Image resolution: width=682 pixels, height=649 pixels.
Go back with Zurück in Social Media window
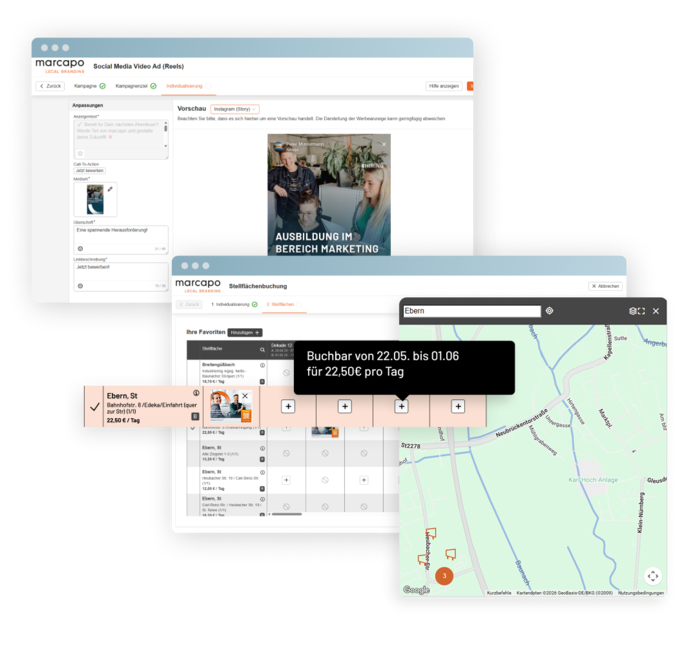tap(50, 86)
